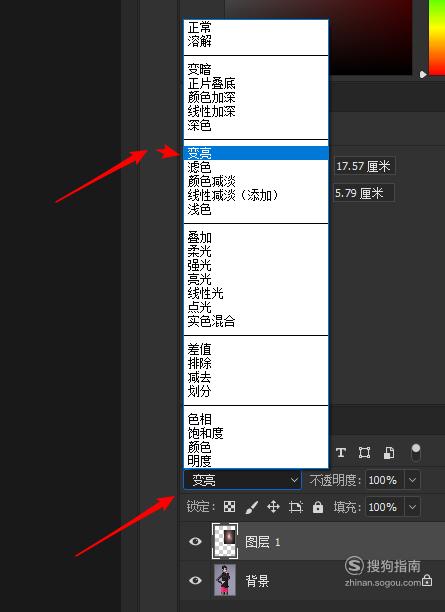This screenshot has height=612, width=445.
Task: Click the 背景 layer lock icon
Action: click(x=427, y=580)
